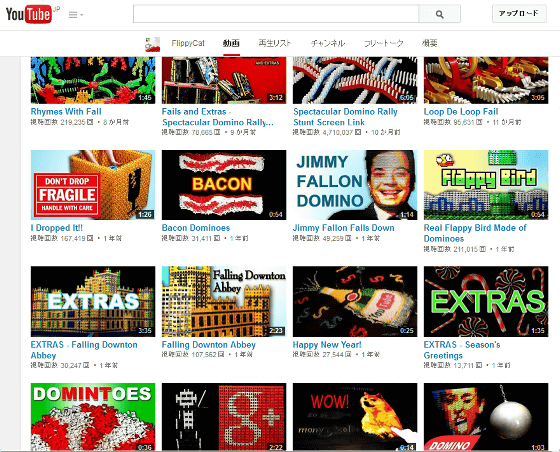Open the Spectacular Domino Rally thumbnail

355,80
